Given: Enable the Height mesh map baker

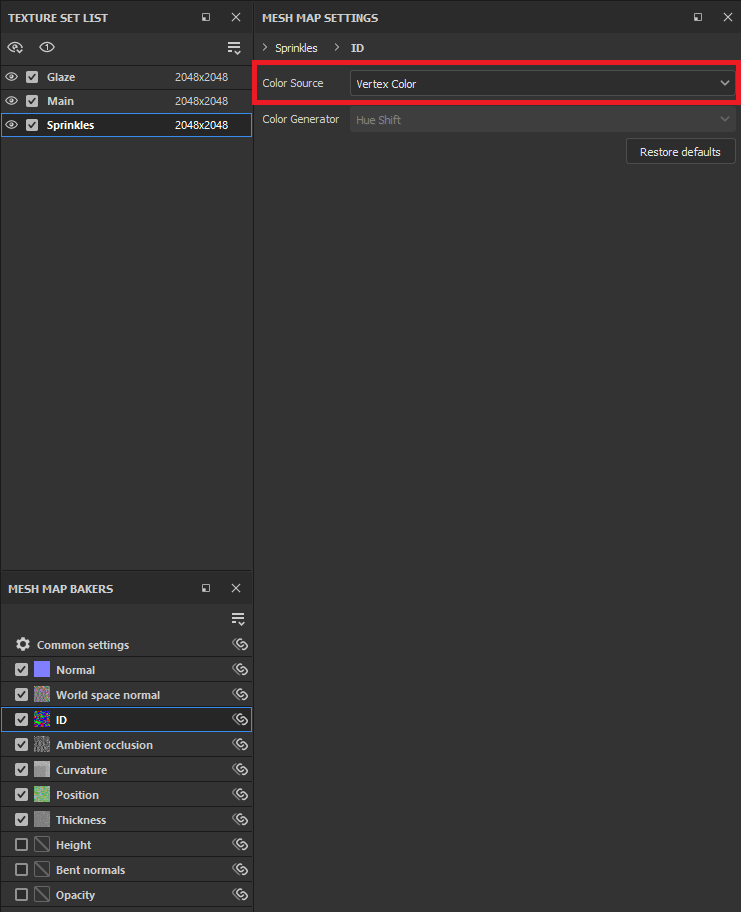Looking at the screenshot, I should click(x=22, y=845).
